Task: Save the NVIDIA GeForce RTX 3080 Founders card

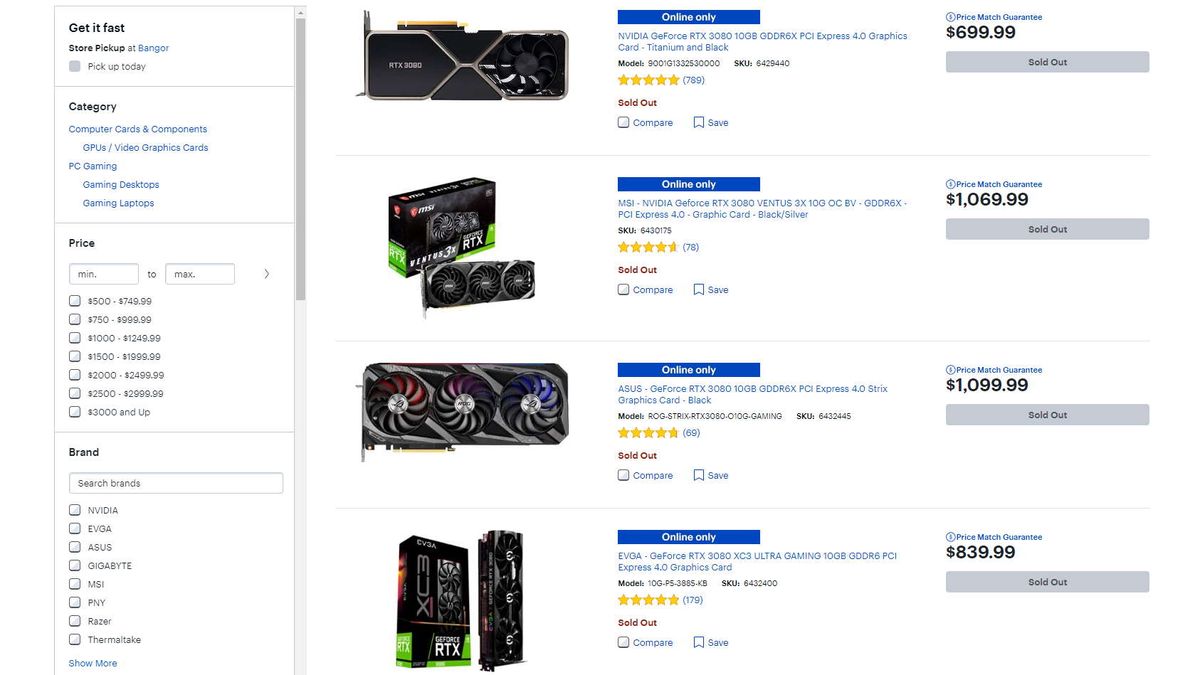Action: [710, 122]
